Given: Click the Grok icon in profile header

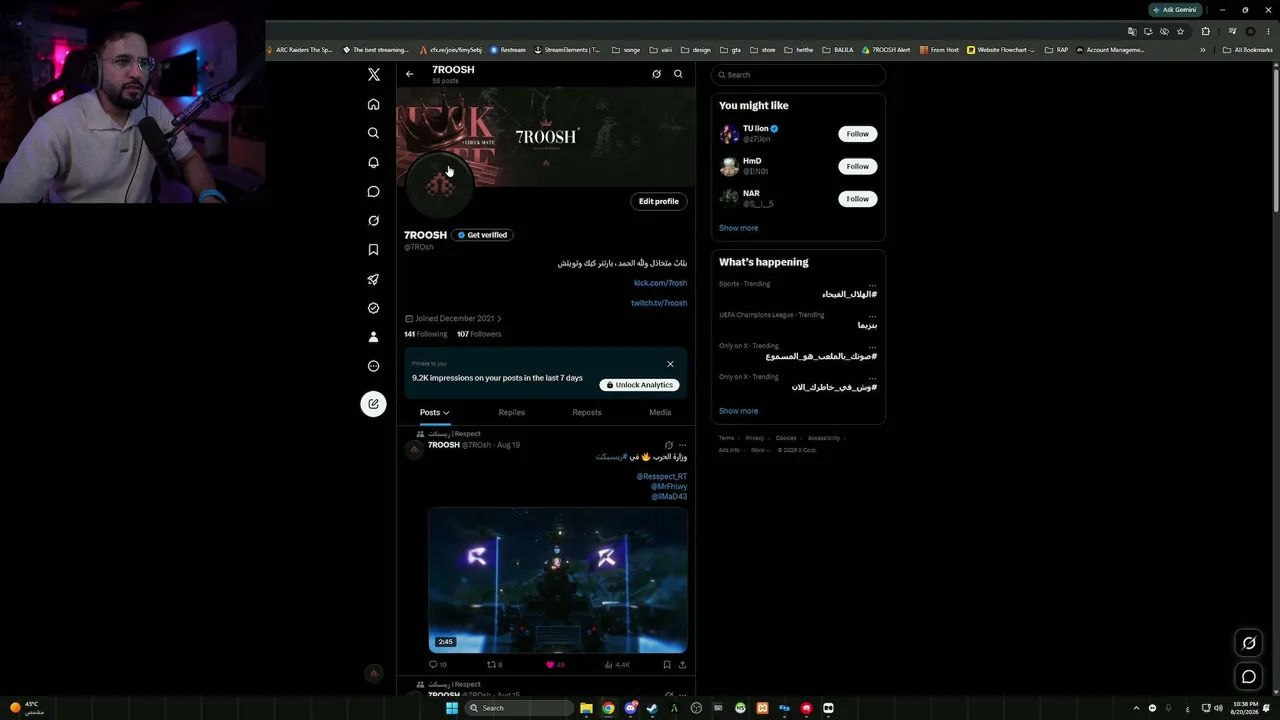Looking at the screenshot, I should tap(656, 74).
